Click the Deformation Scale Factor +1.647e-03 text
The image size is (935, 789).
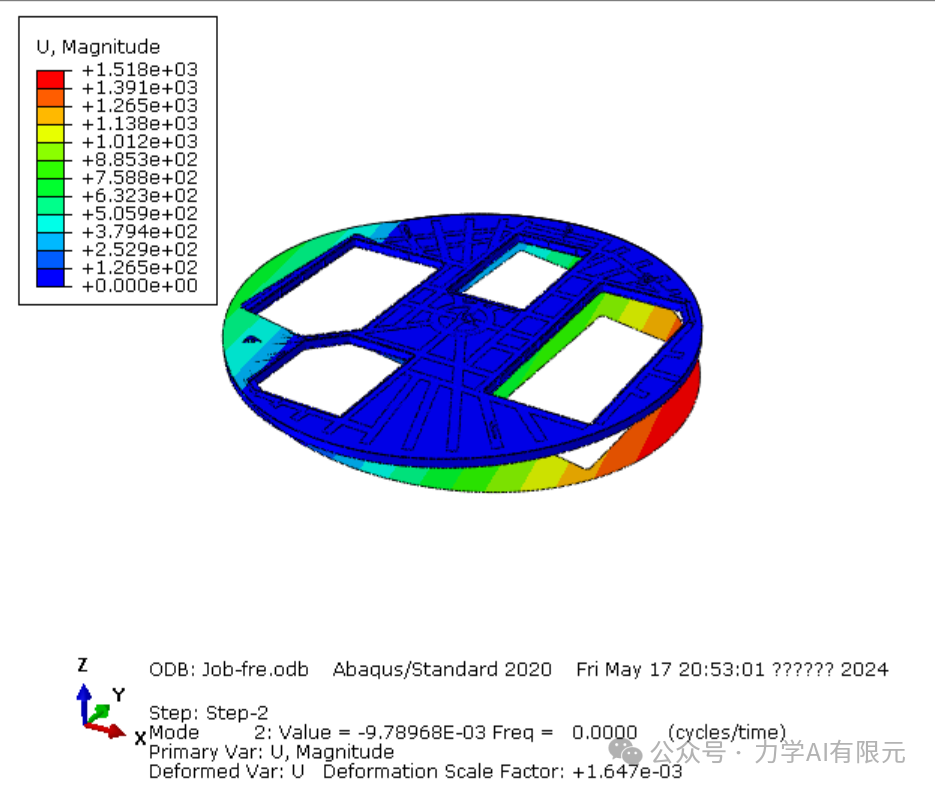(x=503, y=772)
